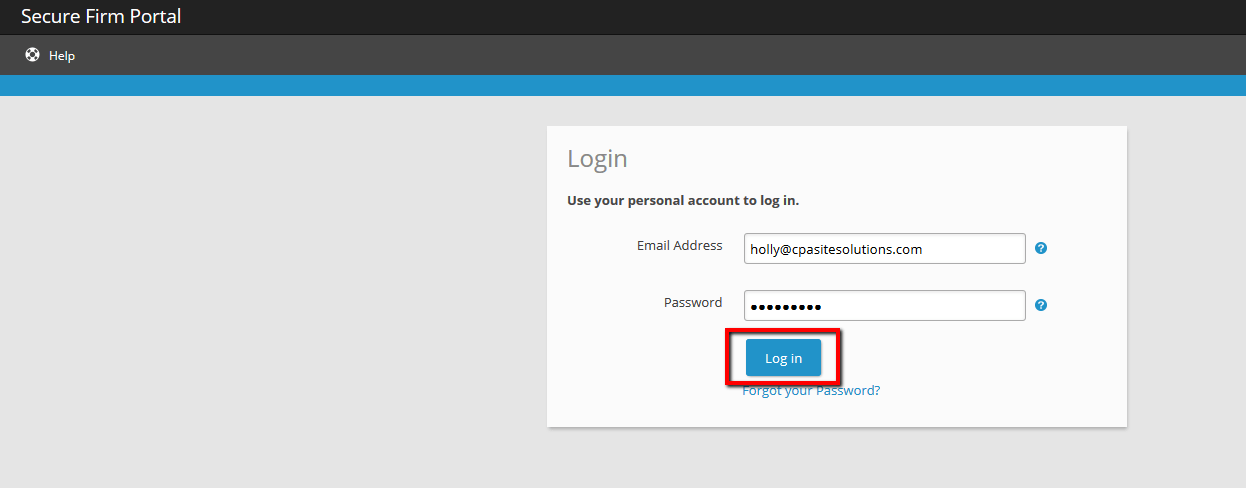Image resolution: width=1246 pixels, height=488 pixels.
Task: Click the Password help question icon
Action: 1041,305
